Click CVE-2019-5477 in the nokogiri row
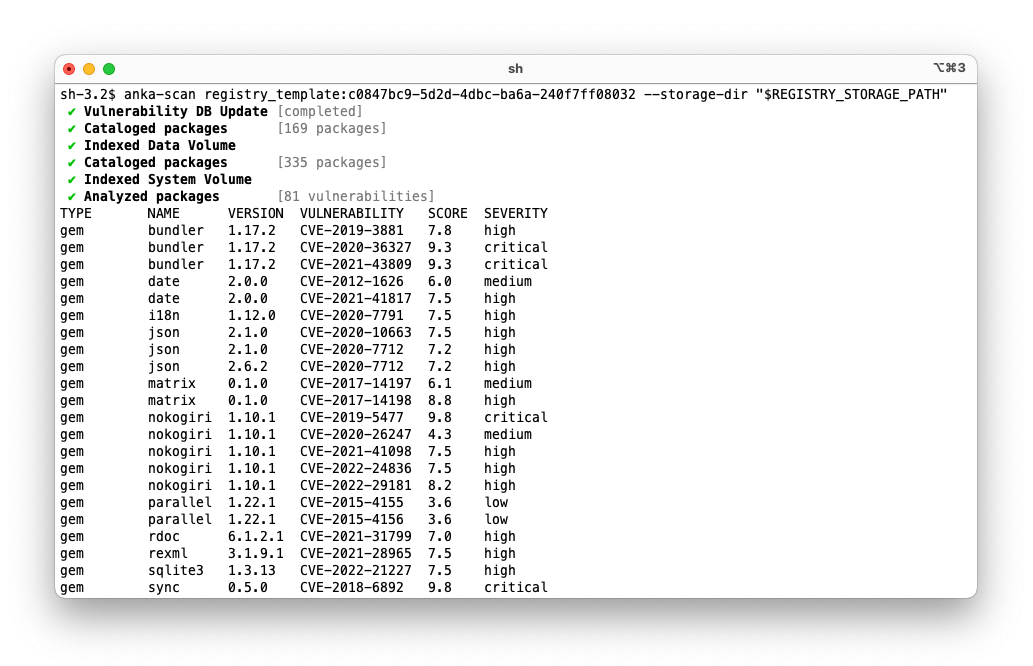Image resolution: width=1033 pixels, height=666 pixels. pos(352,417)
